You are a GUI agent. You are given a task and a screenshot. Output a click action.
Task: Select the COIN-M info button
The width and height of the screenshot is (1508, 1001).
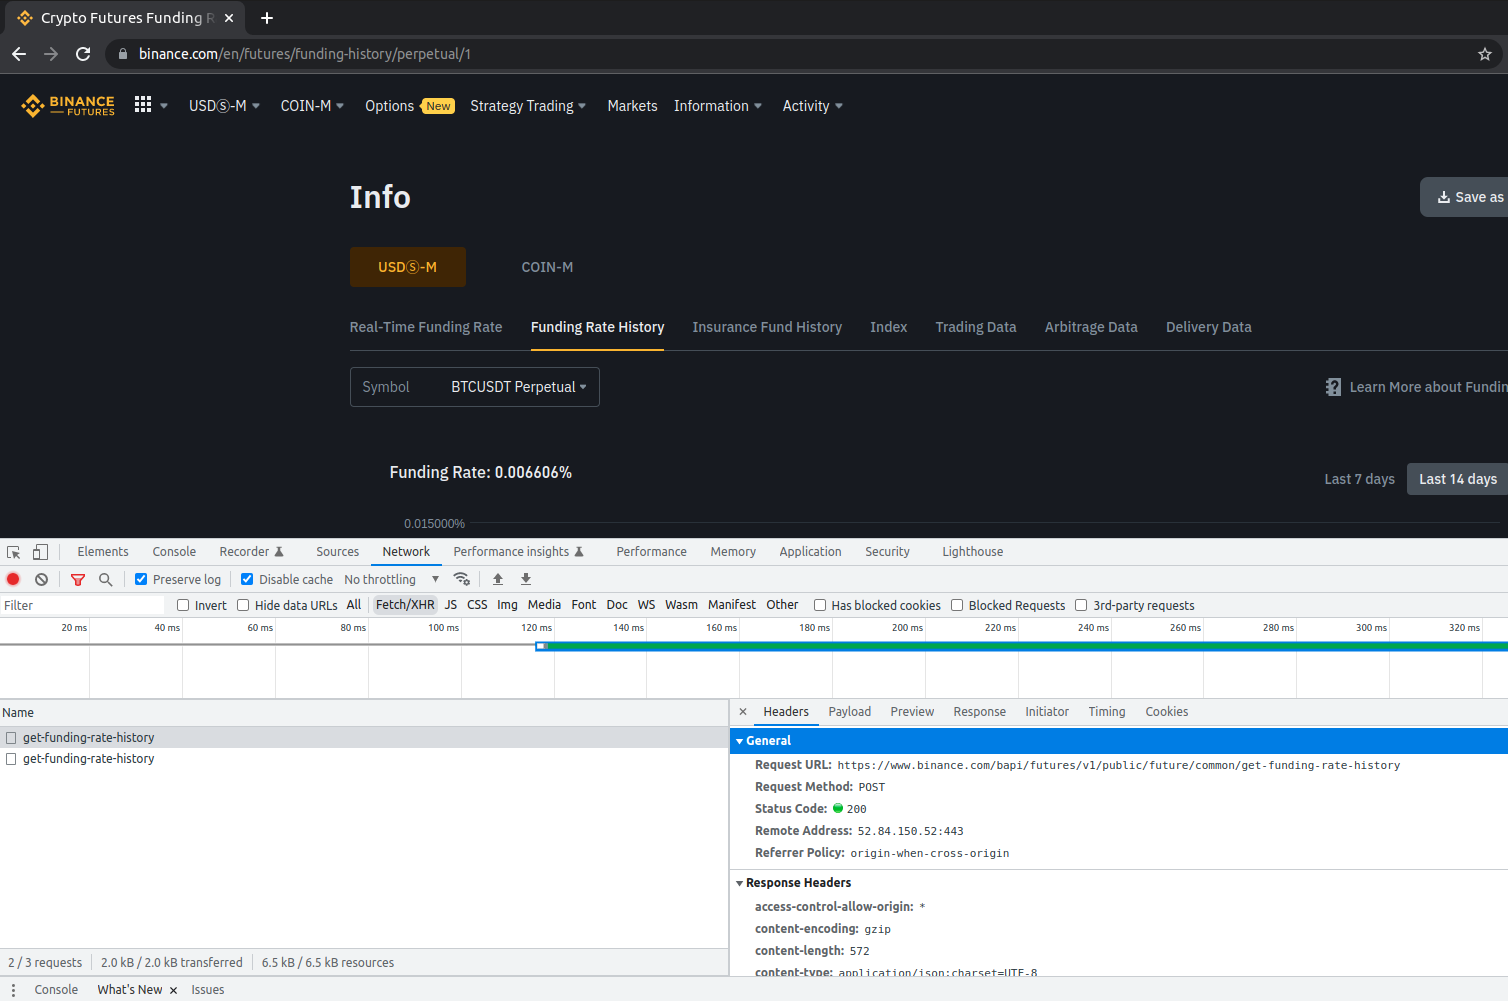pos(547,267)
